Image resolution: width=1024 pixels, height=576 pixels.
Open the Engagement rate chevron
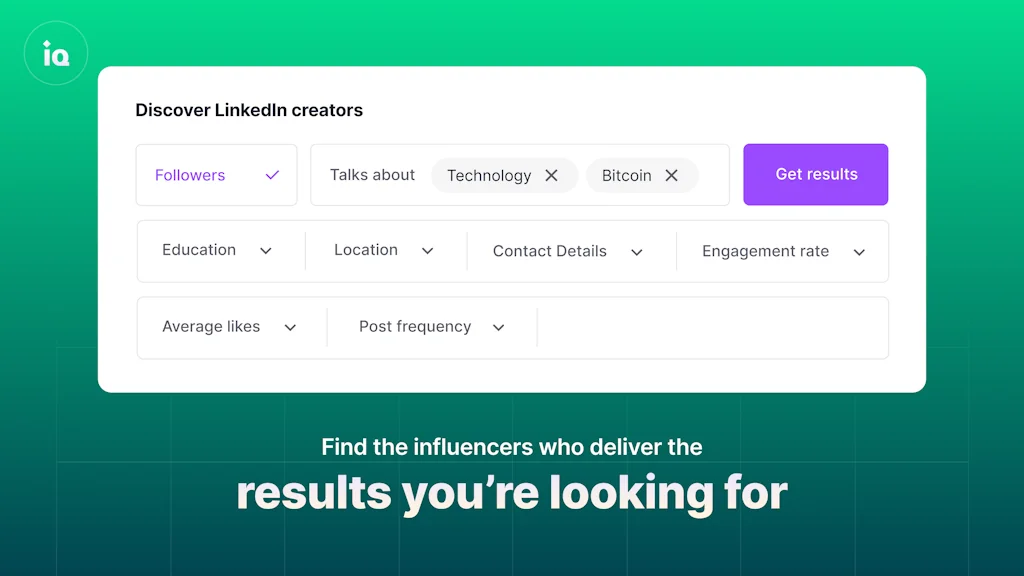pyautogui.click(x=859, y=252)
